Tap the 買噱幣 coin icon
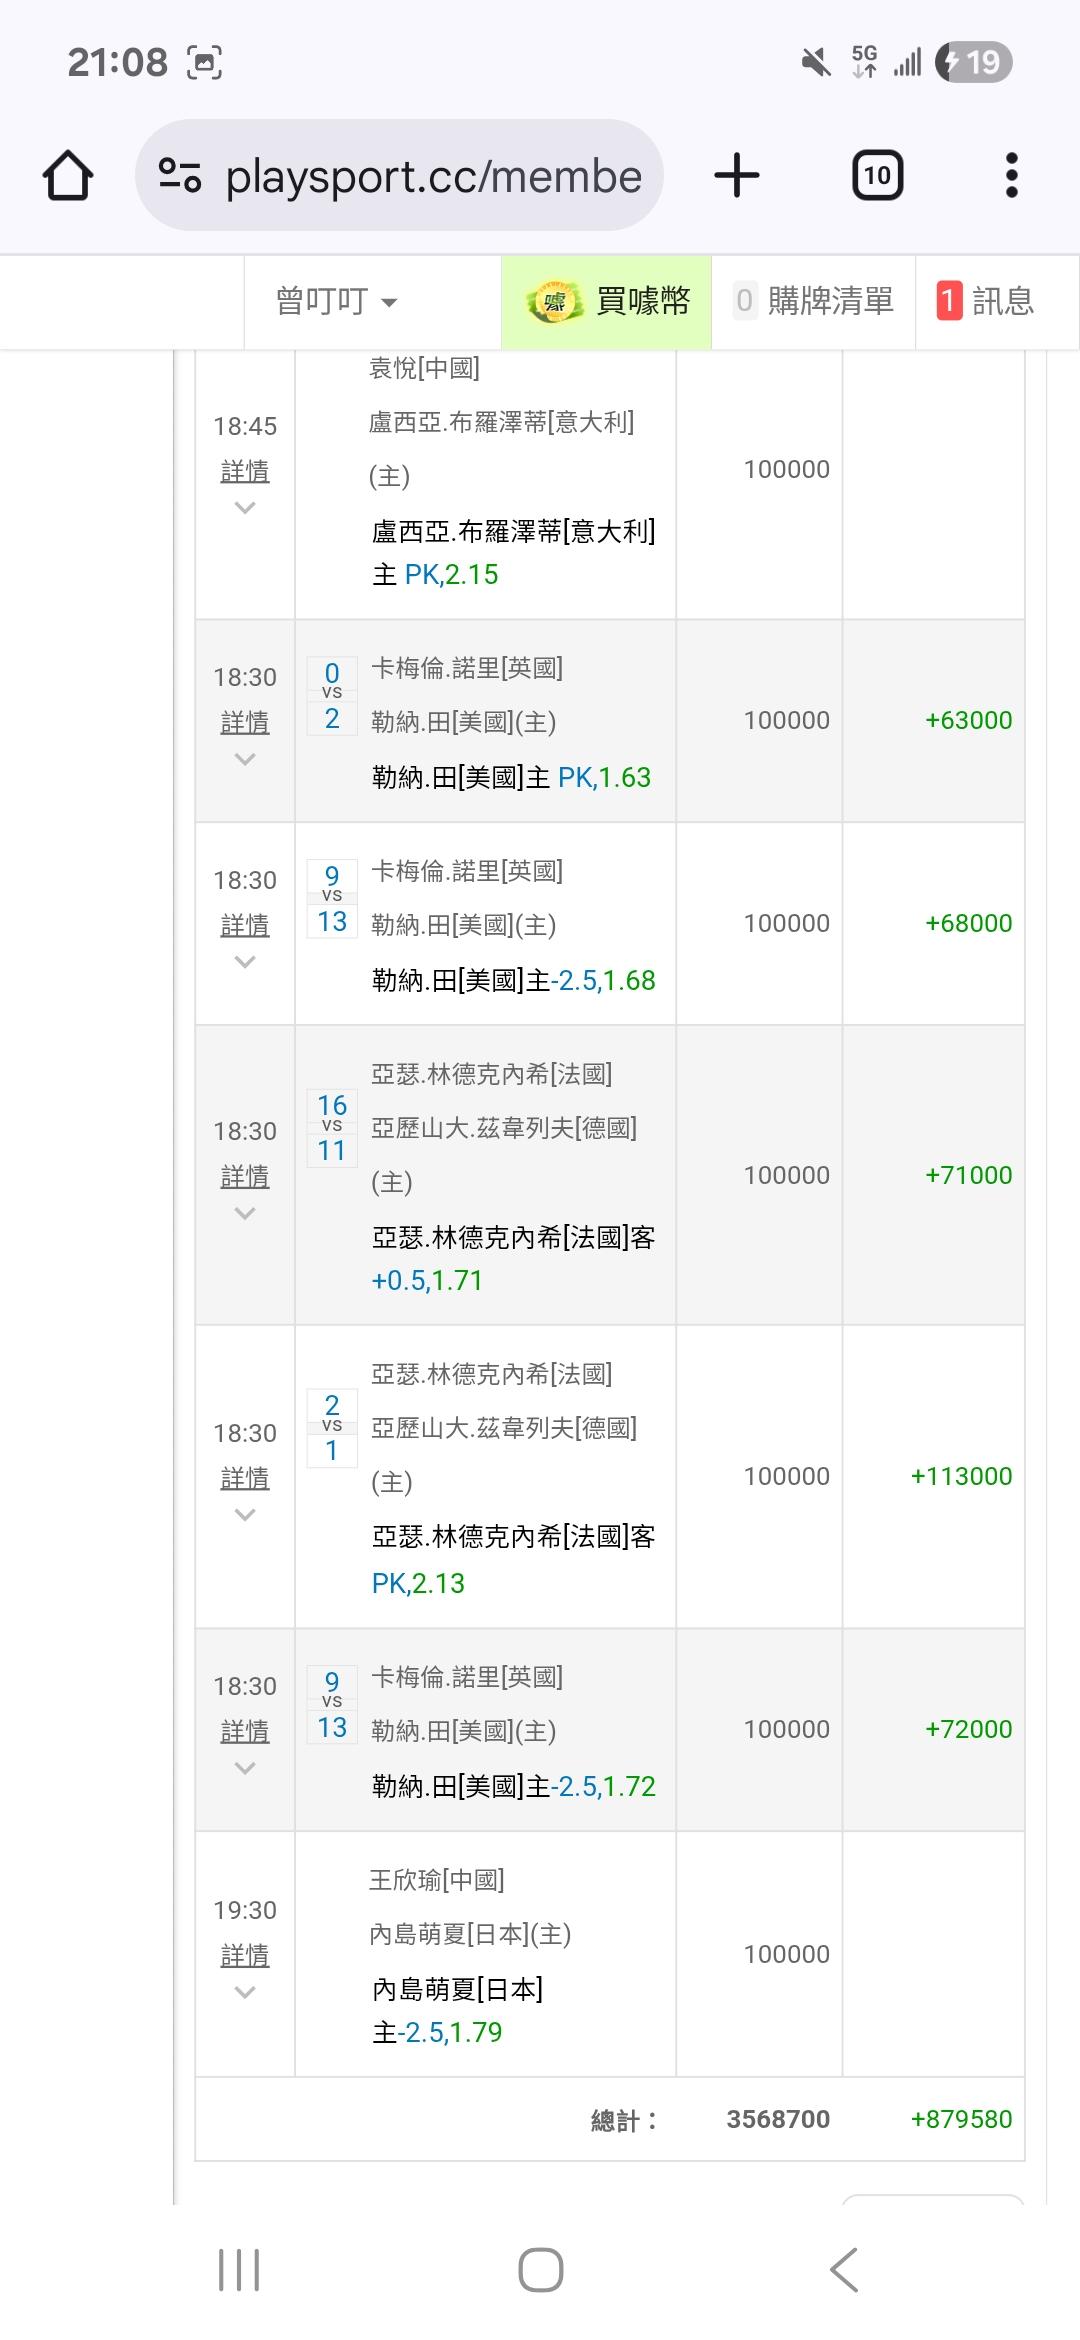The width and height of the screenshot is (1080, 2340). (555, 302)
